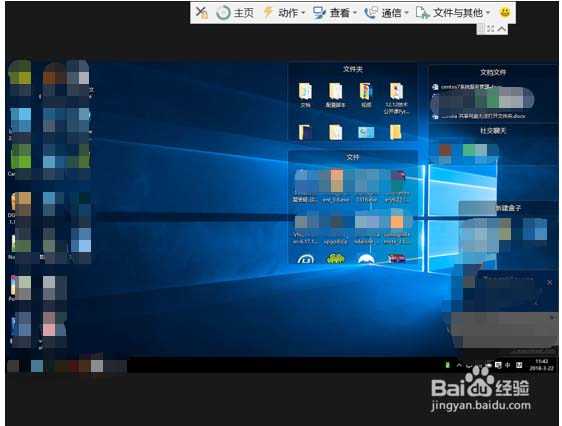Click the close-session X icon in the toolbar
Screen dimensions: 562x426
[x=201, y=13]
